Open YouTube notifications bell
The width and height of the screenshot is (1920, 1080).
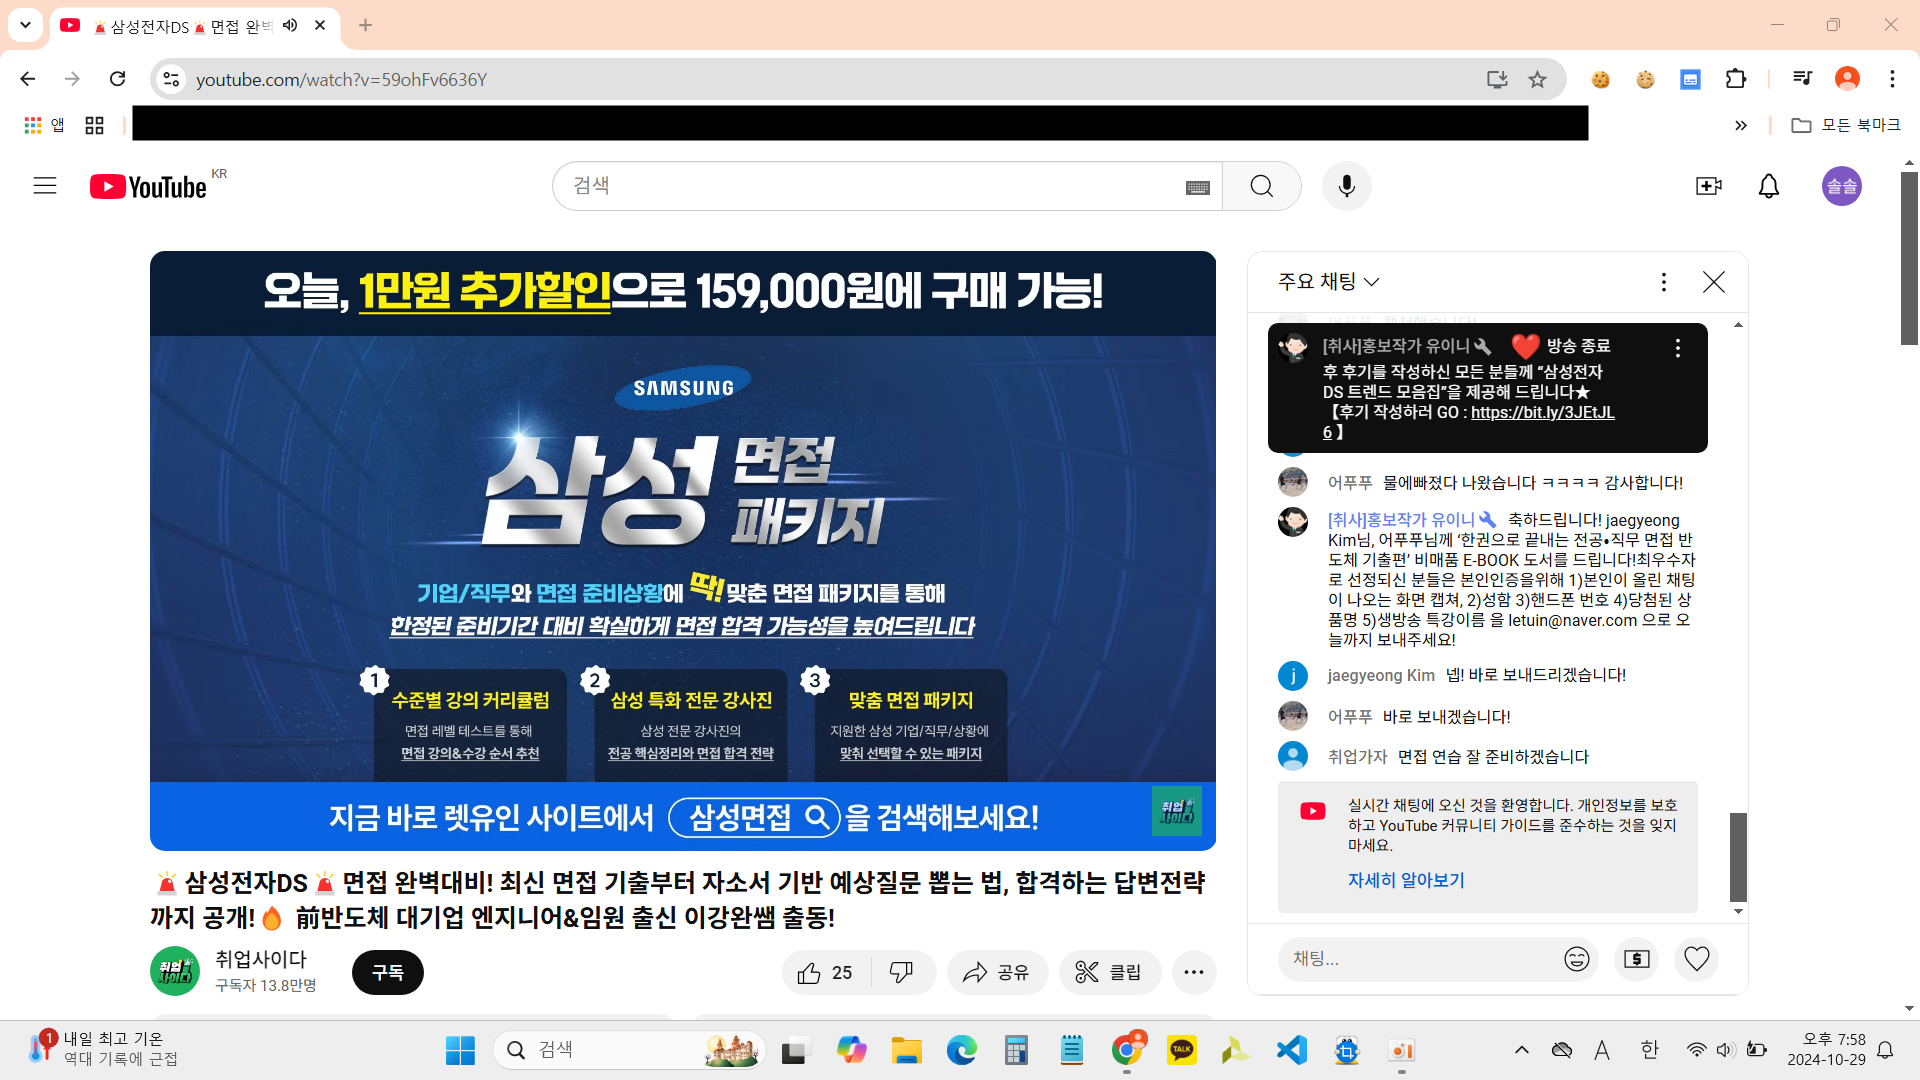click(x=1768, y=186)
